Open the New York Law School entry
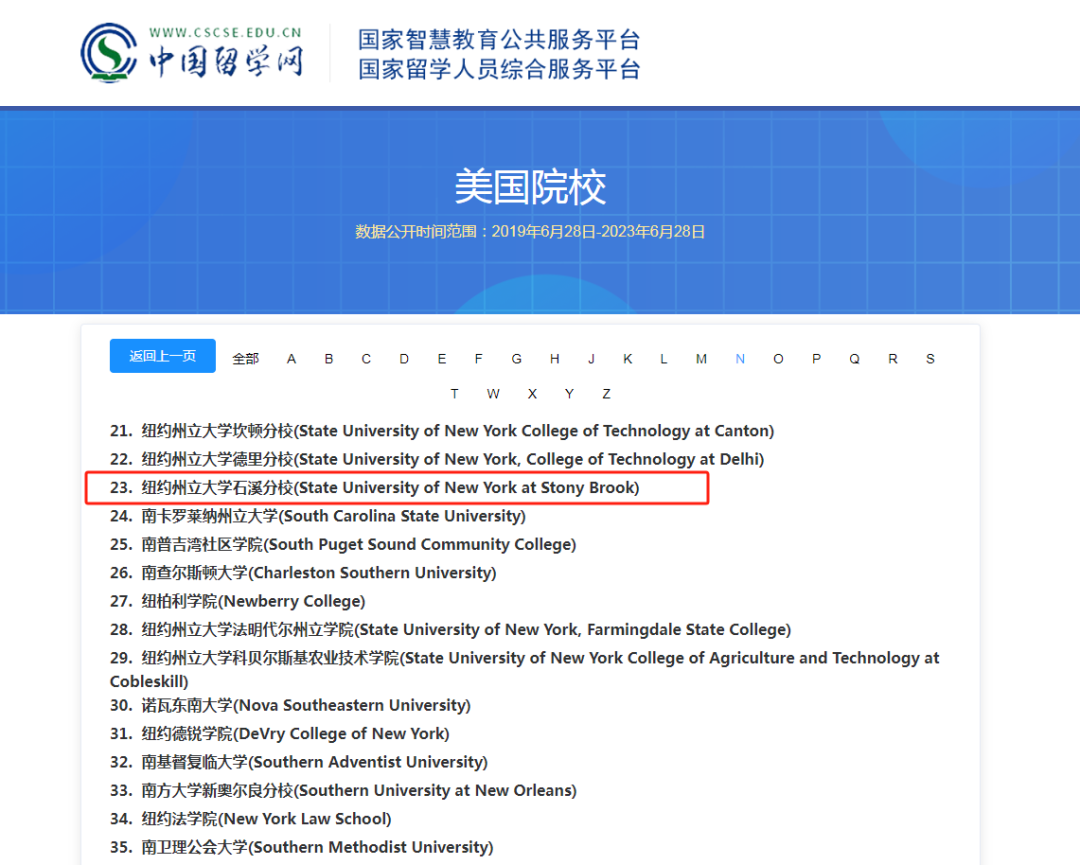Viewport: 1080px width, 865px height. (x=266, y=819)
